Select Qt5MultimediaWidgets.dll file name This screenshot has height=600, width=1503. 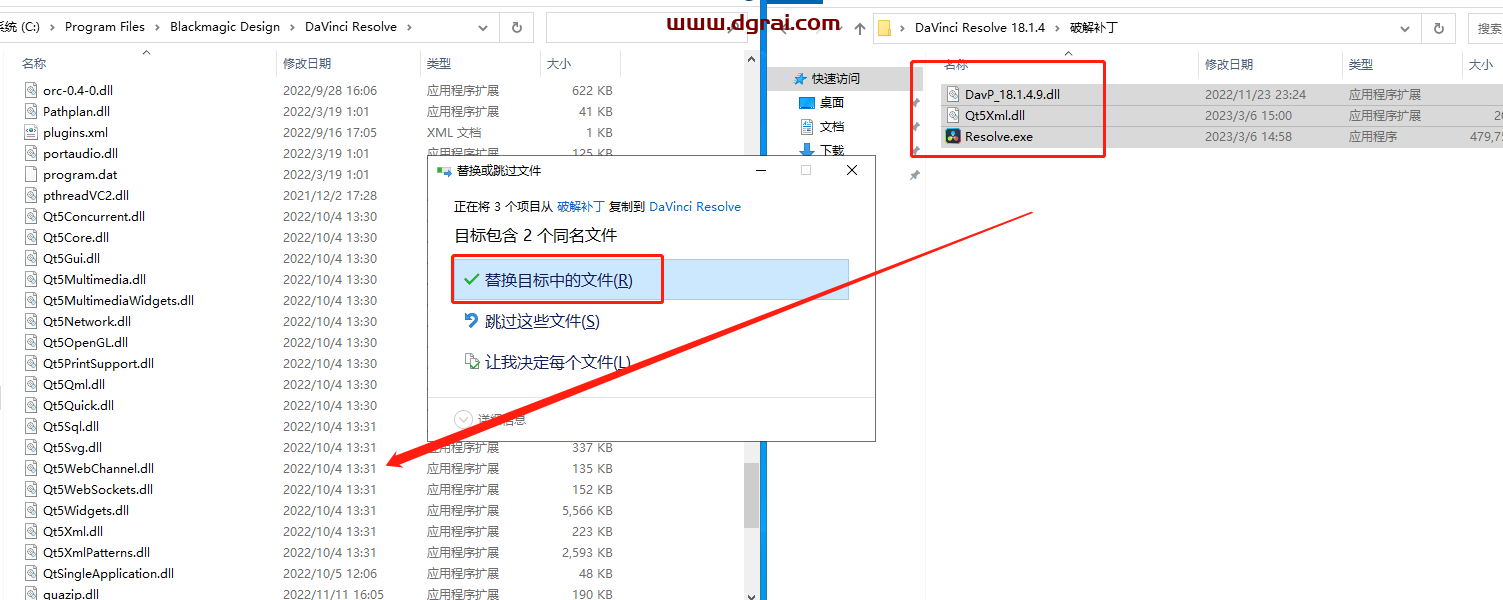118,300
